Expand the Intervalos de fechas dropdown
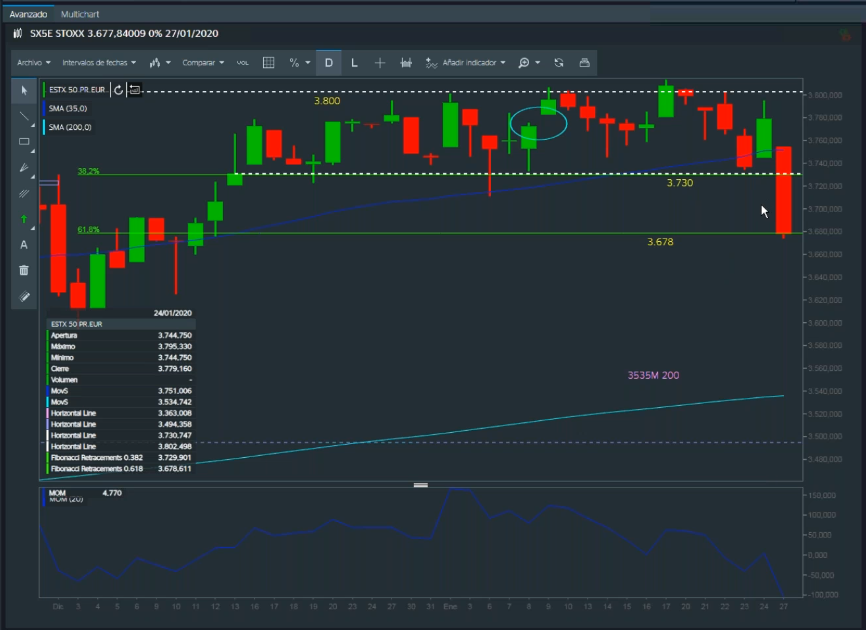Screen dimensions: 866x630 [99, 62]
